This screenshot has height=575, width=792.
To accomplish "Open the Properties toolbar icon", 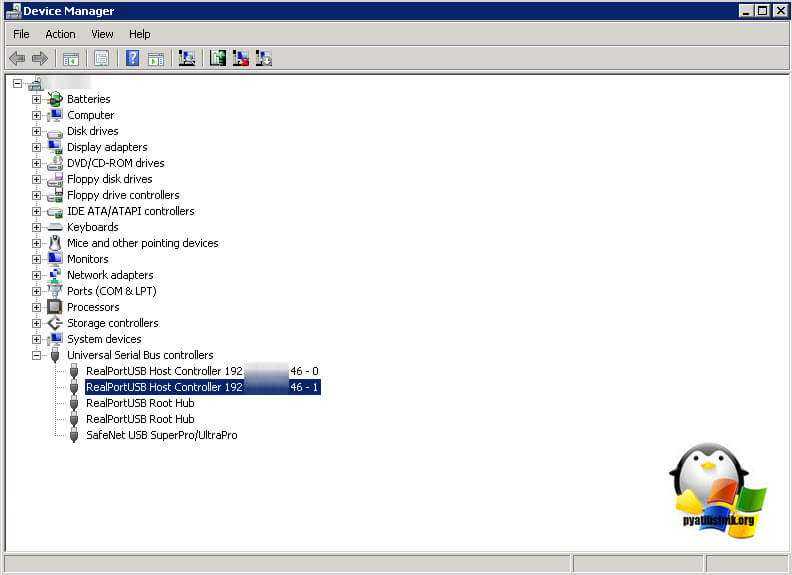I will coord(102,59).
